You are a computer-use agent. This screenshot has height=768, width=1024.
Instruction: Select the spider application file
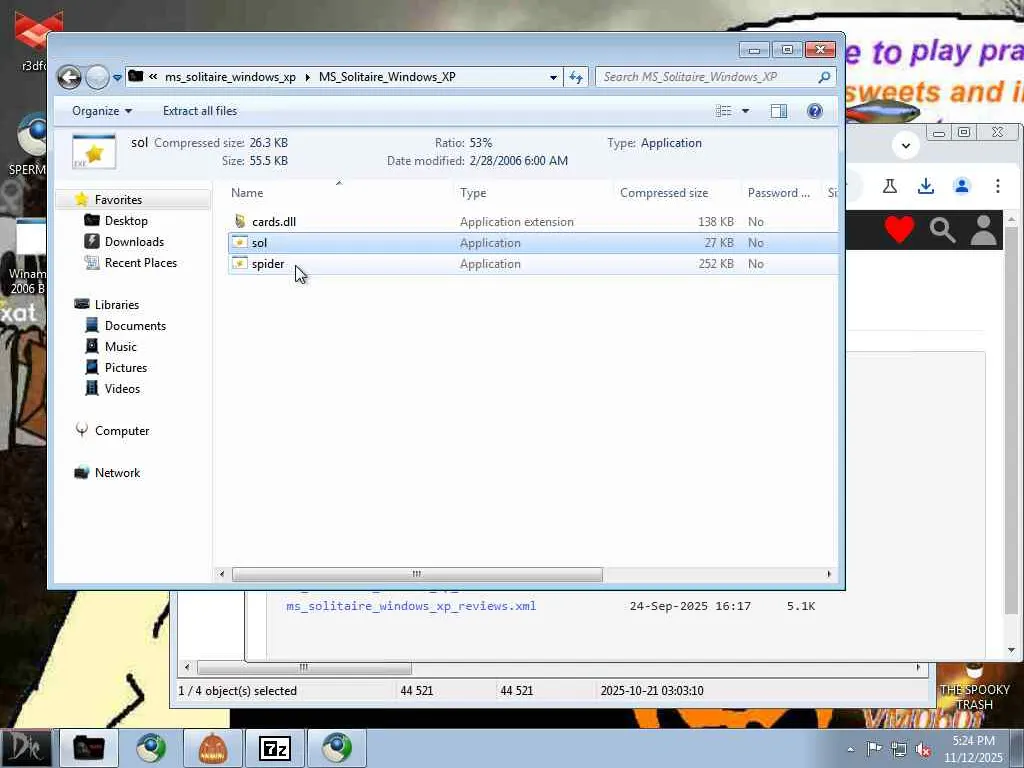532,264
